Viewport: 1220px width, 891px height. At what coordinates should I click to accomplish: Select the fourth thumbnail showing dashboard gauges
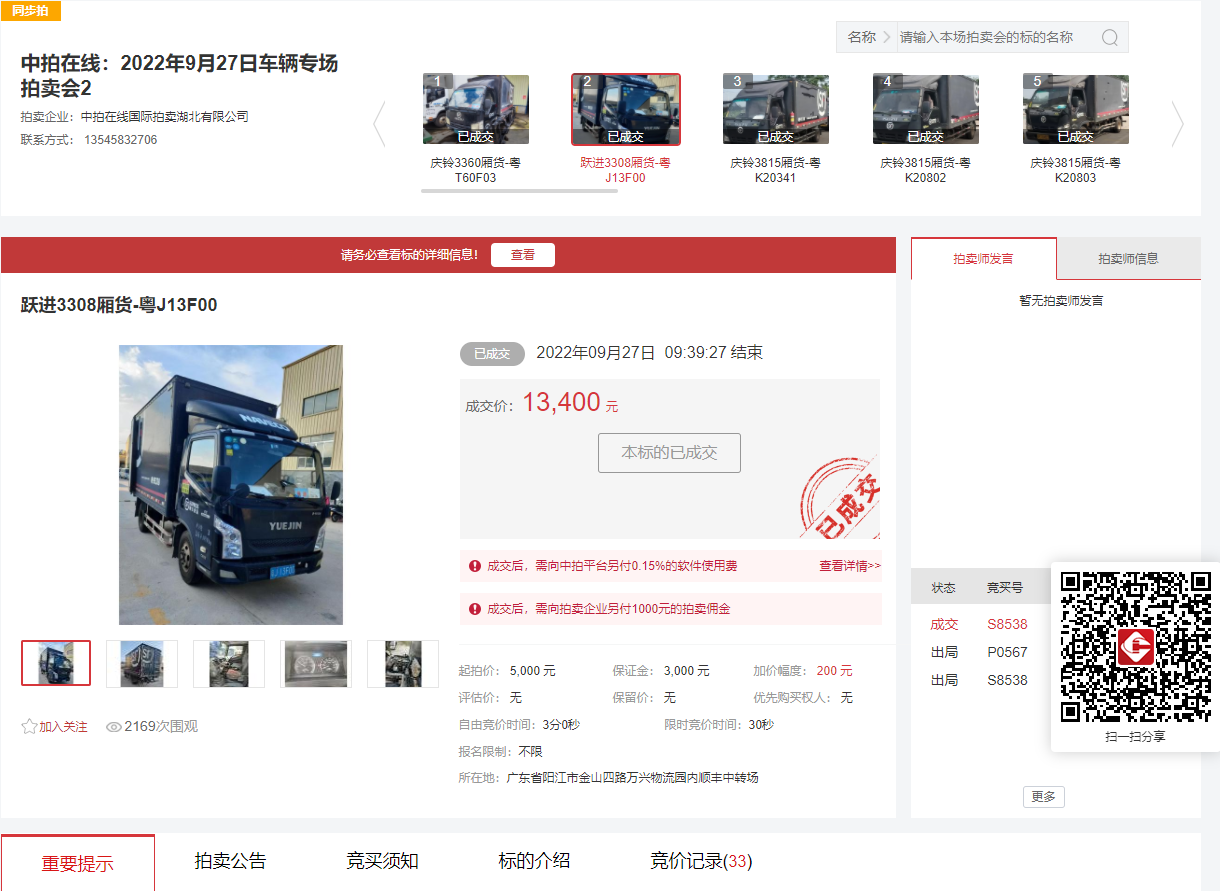coord(316,663)
